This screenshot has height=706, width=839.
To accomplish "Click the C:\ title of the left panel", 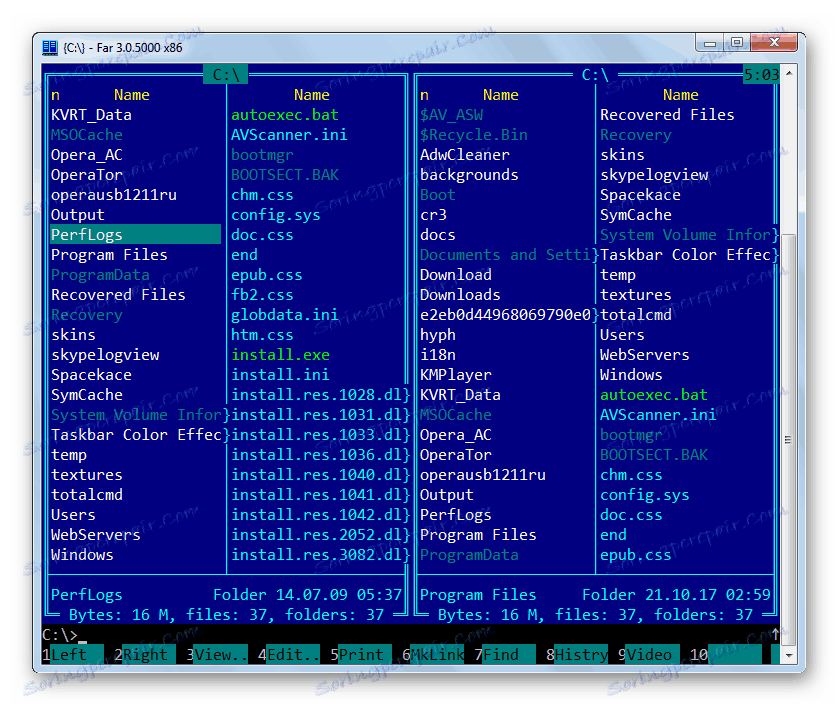I will tap(226, 74).
